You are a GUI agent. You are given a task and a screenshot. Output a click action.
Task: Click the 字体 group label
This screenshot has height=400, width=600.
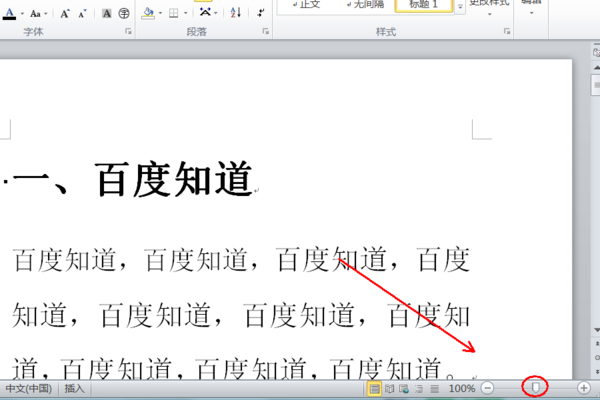[33, 32]
